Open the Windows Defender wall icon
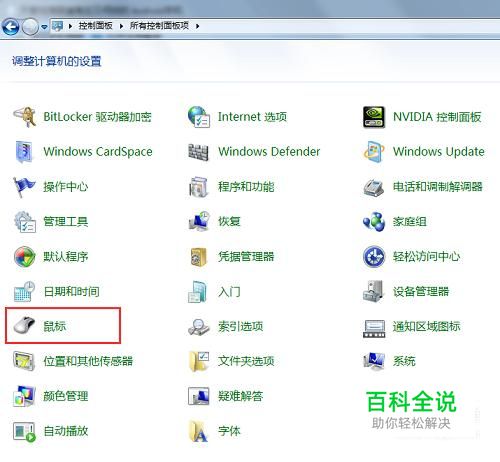Viewport: 500px width, 462px height. pyautogui.click(x=198, y=152)
